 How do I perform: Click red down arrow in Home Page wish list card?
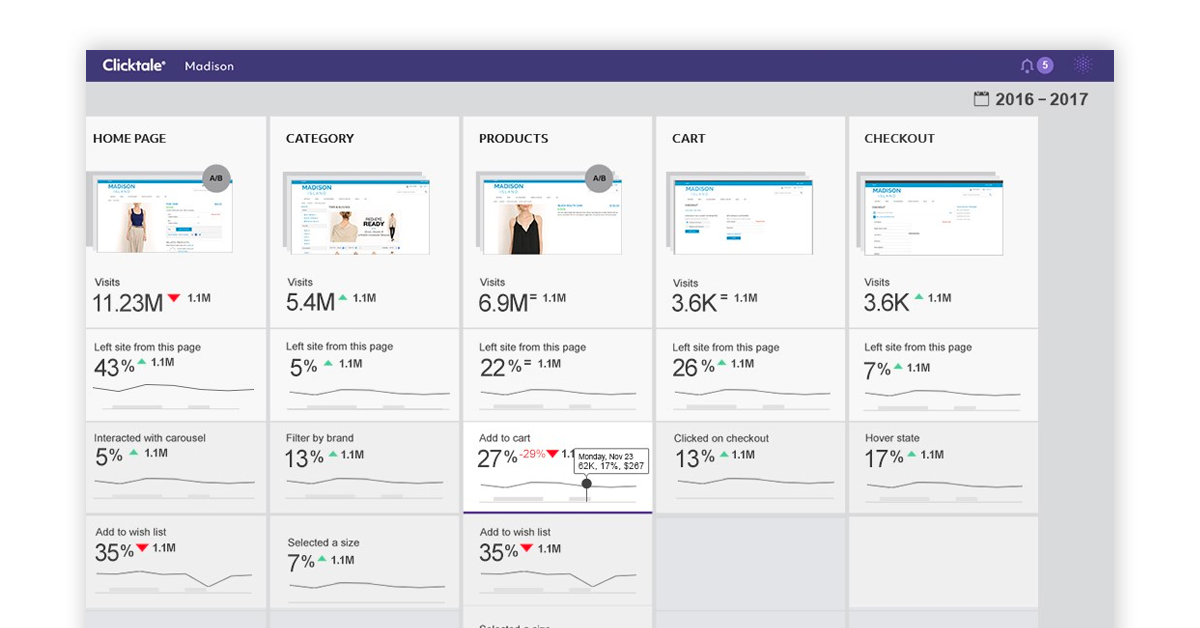point(142,548)
